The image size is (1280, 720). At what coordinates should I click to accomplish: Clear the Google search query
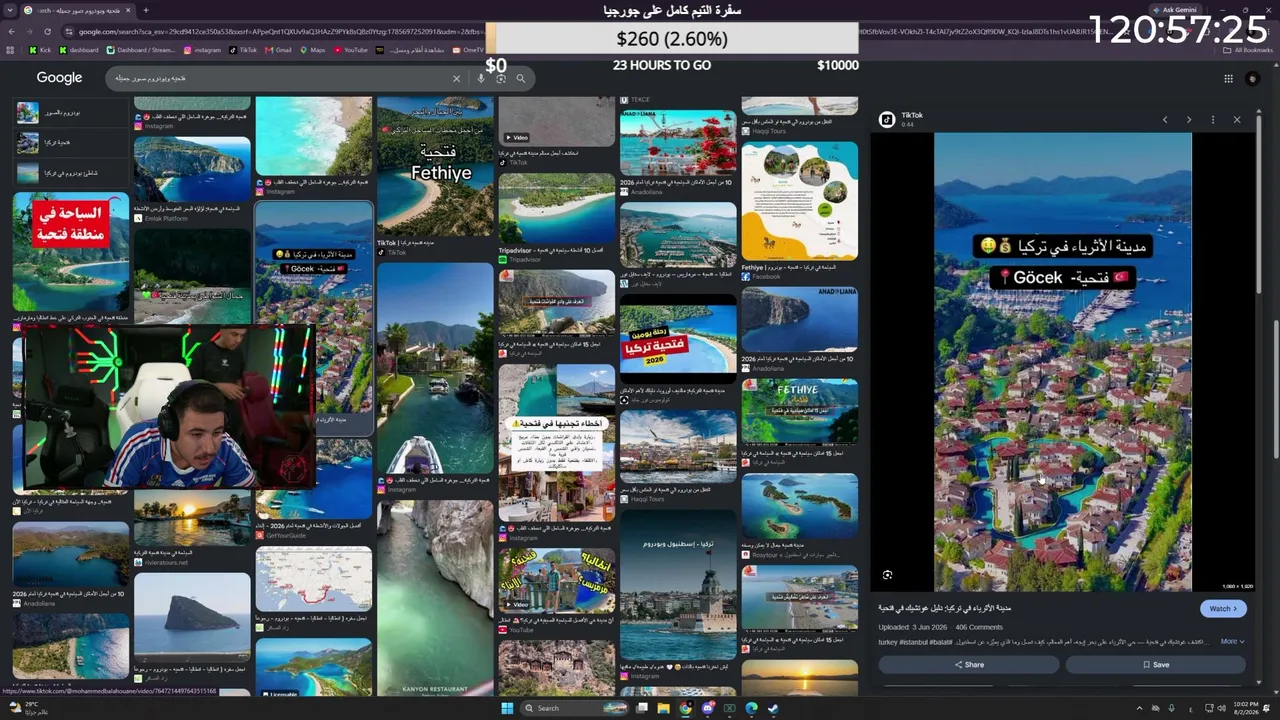(x=457, y=78)
